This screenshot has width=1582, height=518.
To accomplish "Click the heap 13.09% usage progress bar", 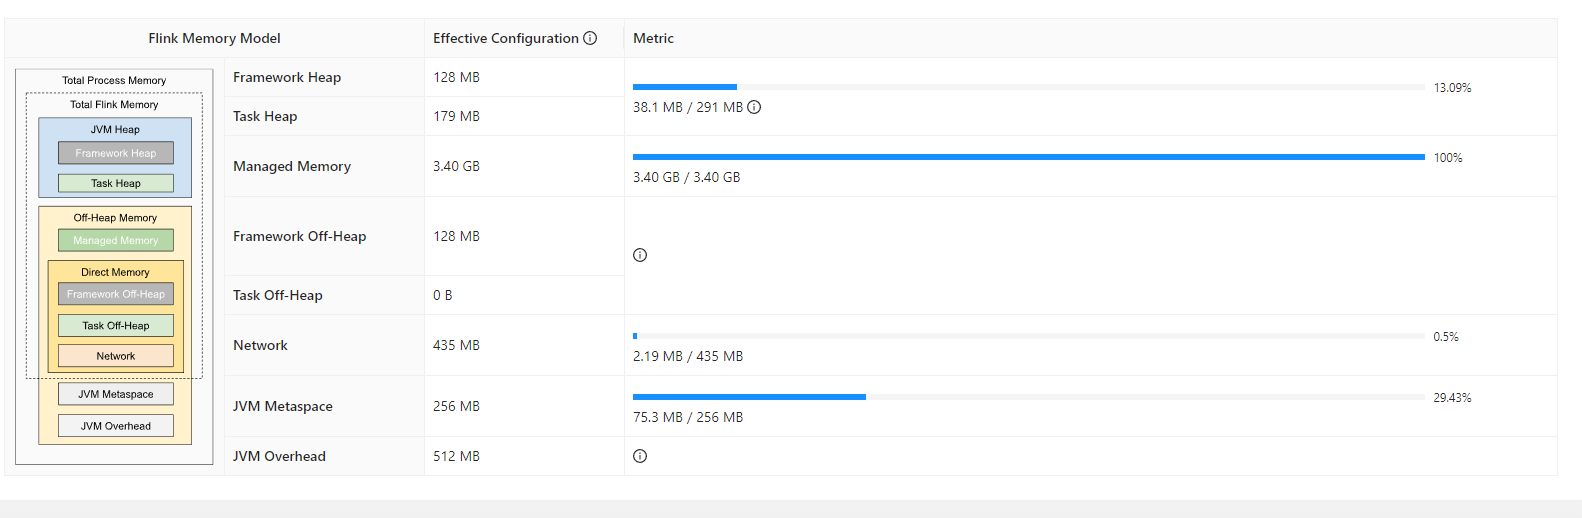I will [1028, 87].
